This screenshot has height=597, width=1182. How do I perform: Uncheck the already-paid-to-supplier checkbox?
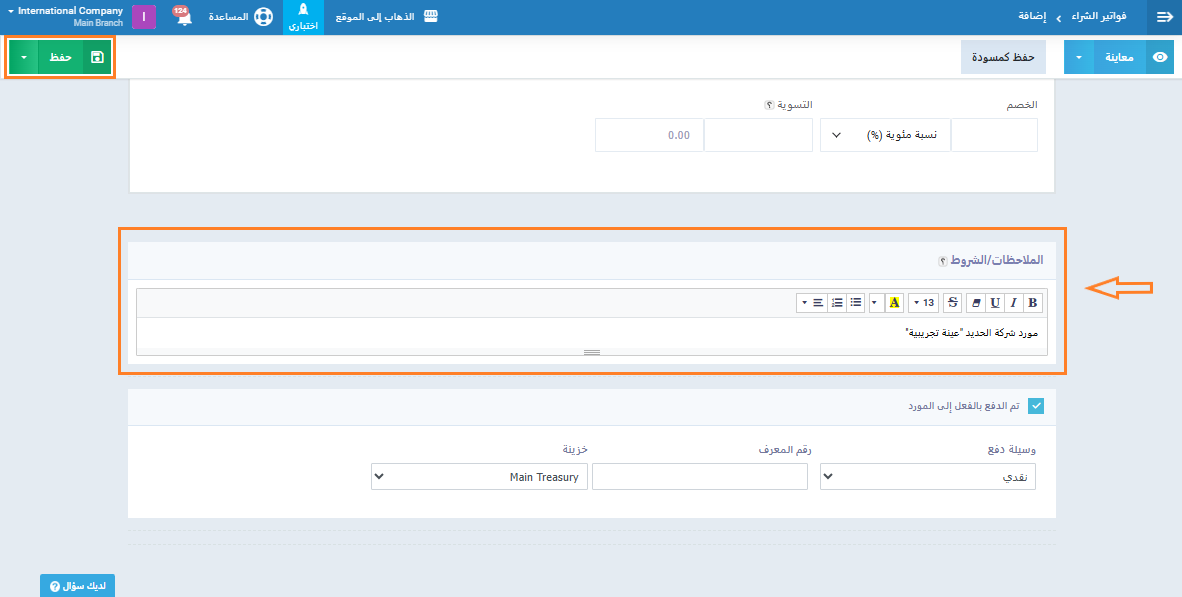coord(1036,406)
